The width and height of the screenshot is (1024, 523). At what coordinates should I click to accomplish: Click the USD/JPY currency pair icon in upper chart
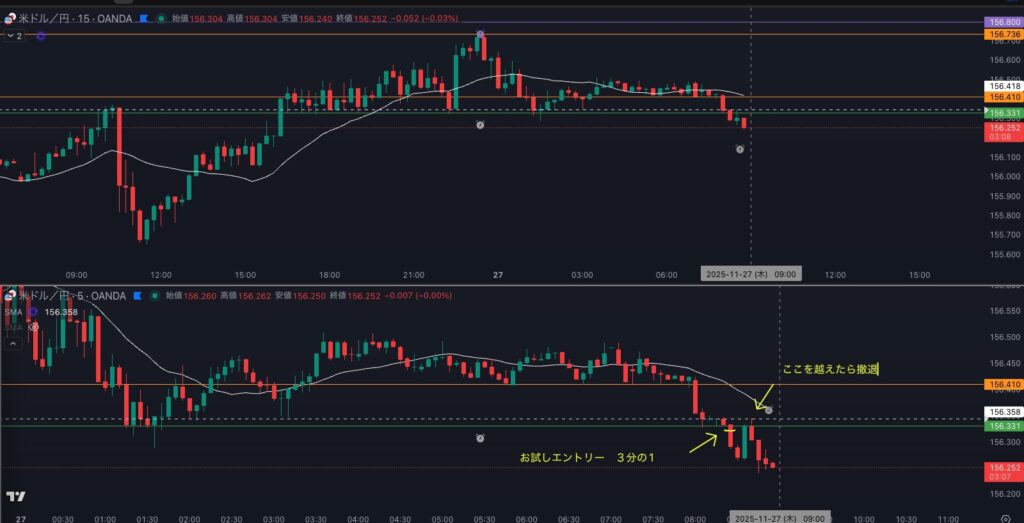click(9, 18)
